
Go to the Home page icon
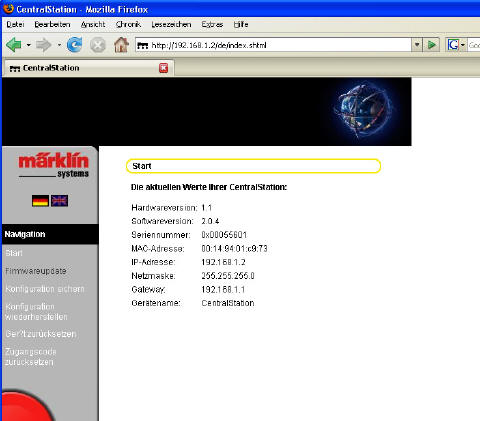coord(121,45)
